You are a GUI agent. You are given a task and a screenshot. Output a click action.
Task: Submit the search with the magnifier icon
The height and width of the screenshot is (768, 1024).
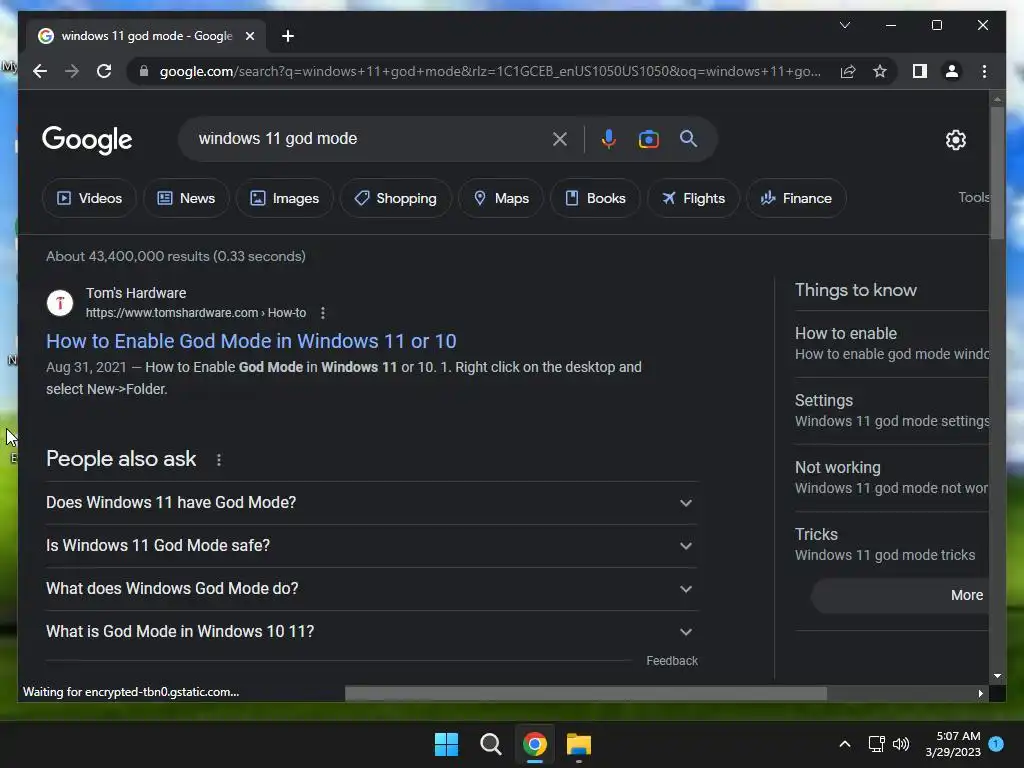[x=688, y=138]
